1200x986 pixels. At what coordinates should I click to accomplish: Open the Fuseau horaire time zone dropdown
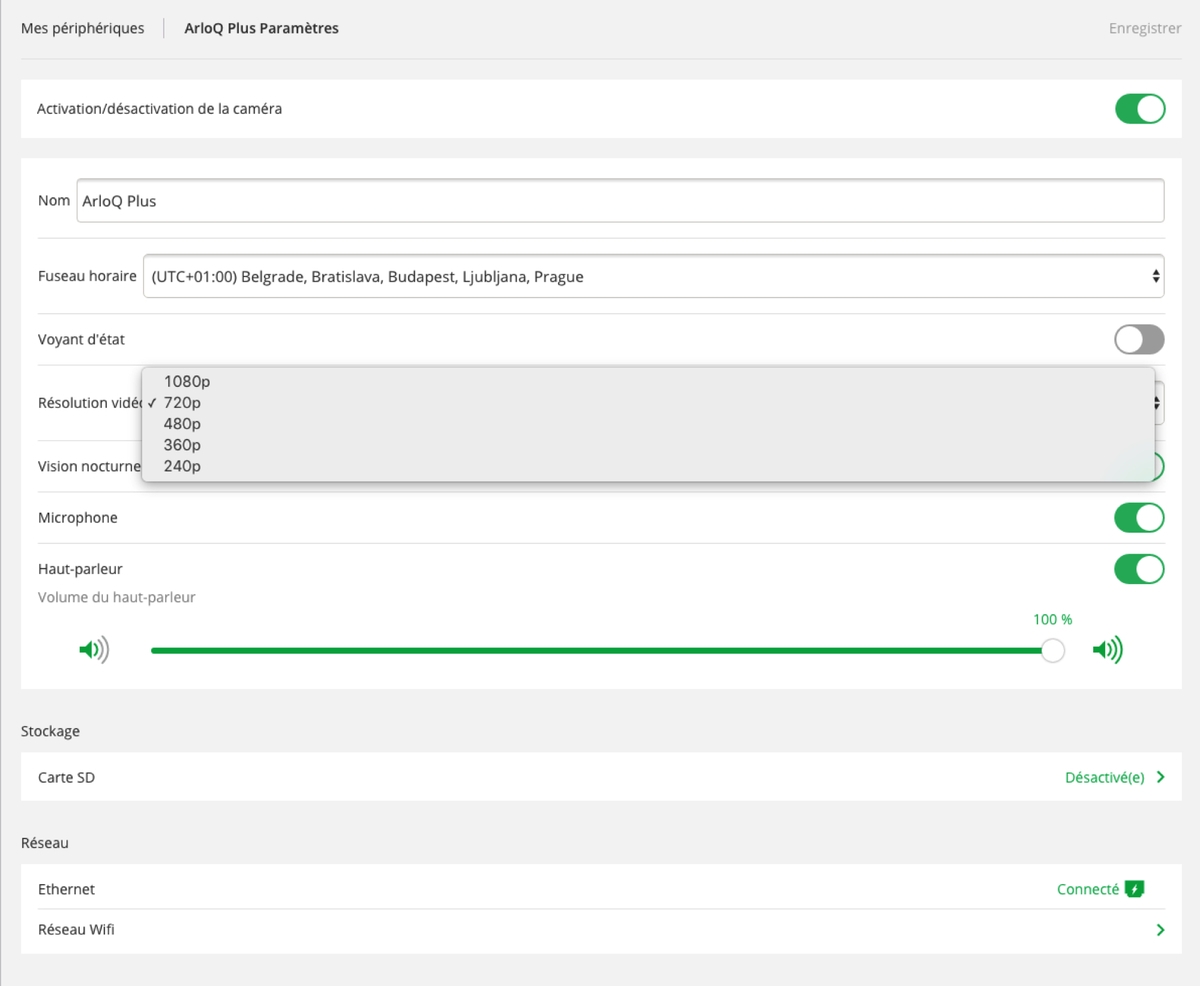pyautogui.click(x=654, y=276)
